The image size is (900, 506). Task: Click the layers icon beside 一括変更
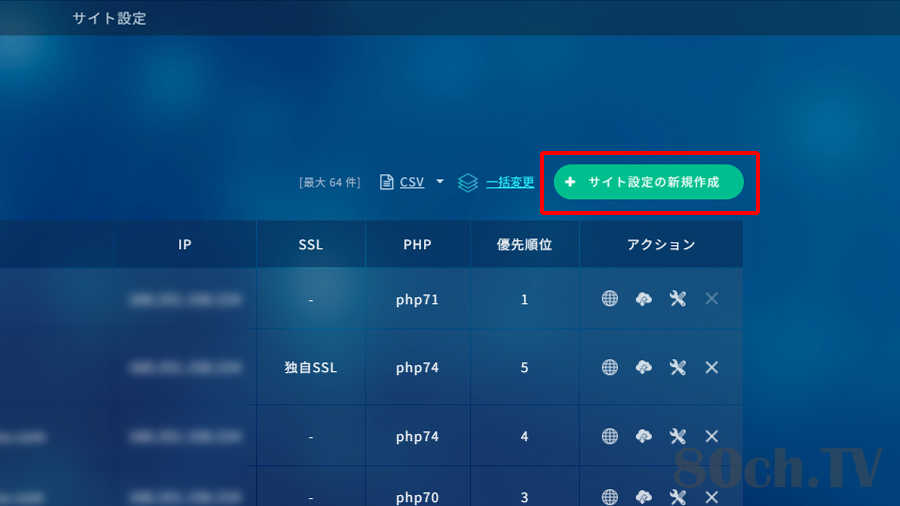tap(468, 183)
